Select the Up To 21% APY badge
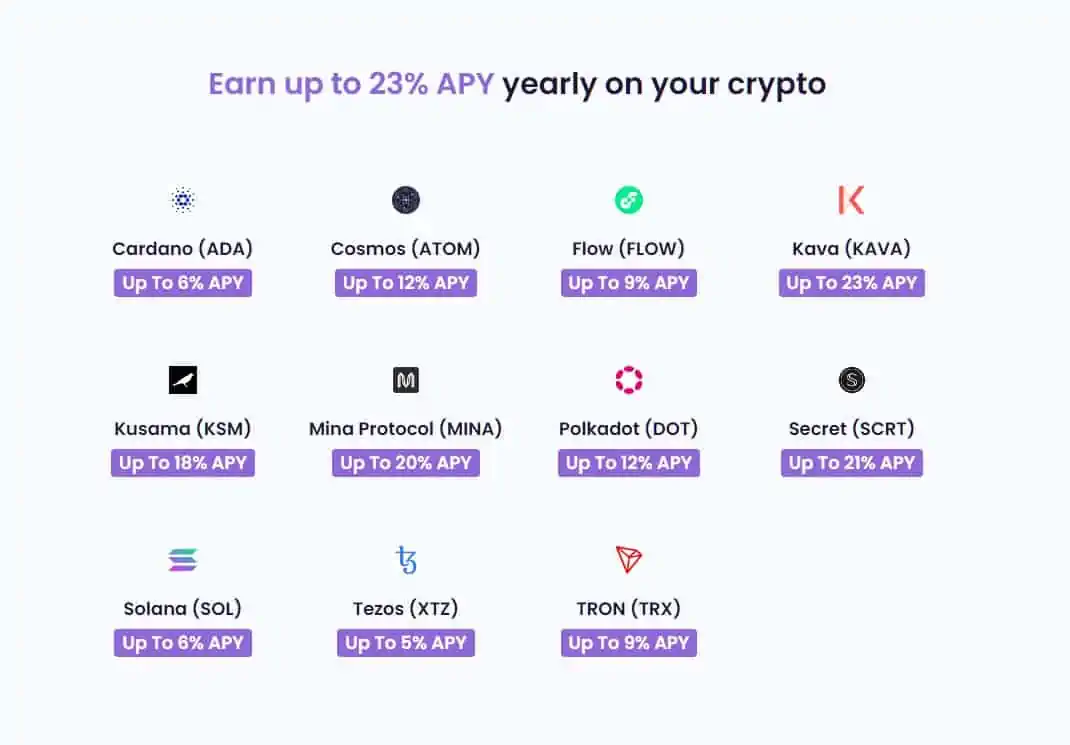The height and width of the screenshot is (745, 1070). point(852,463)
